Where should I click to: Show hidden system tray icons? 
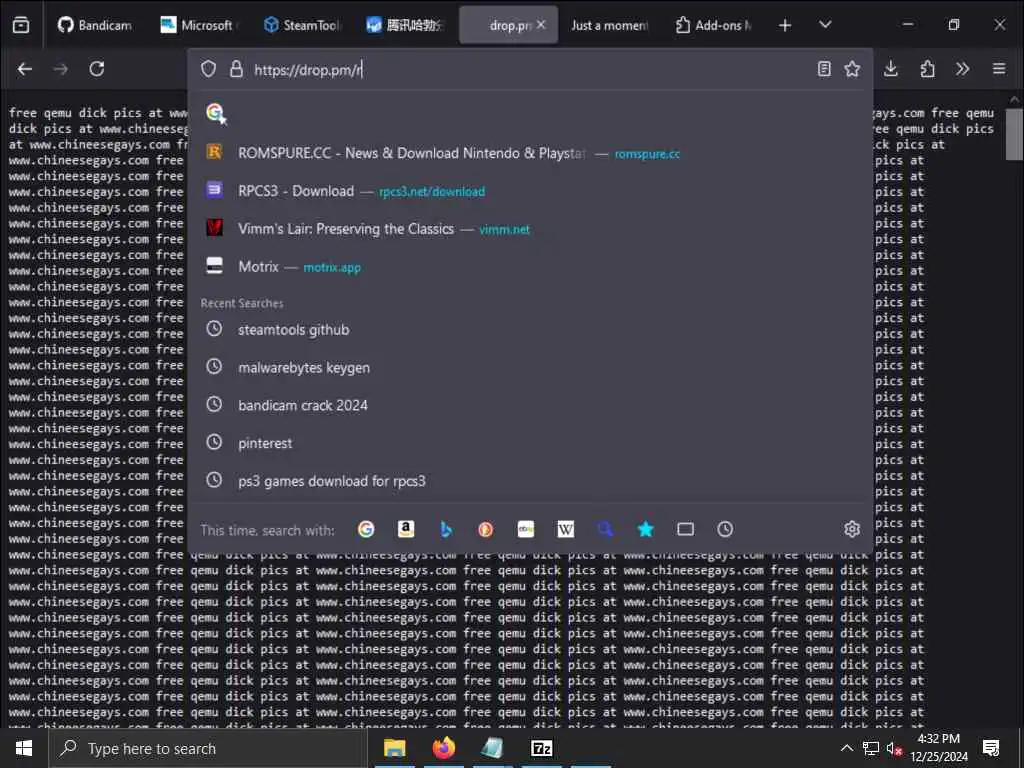[x=846, y=748]
